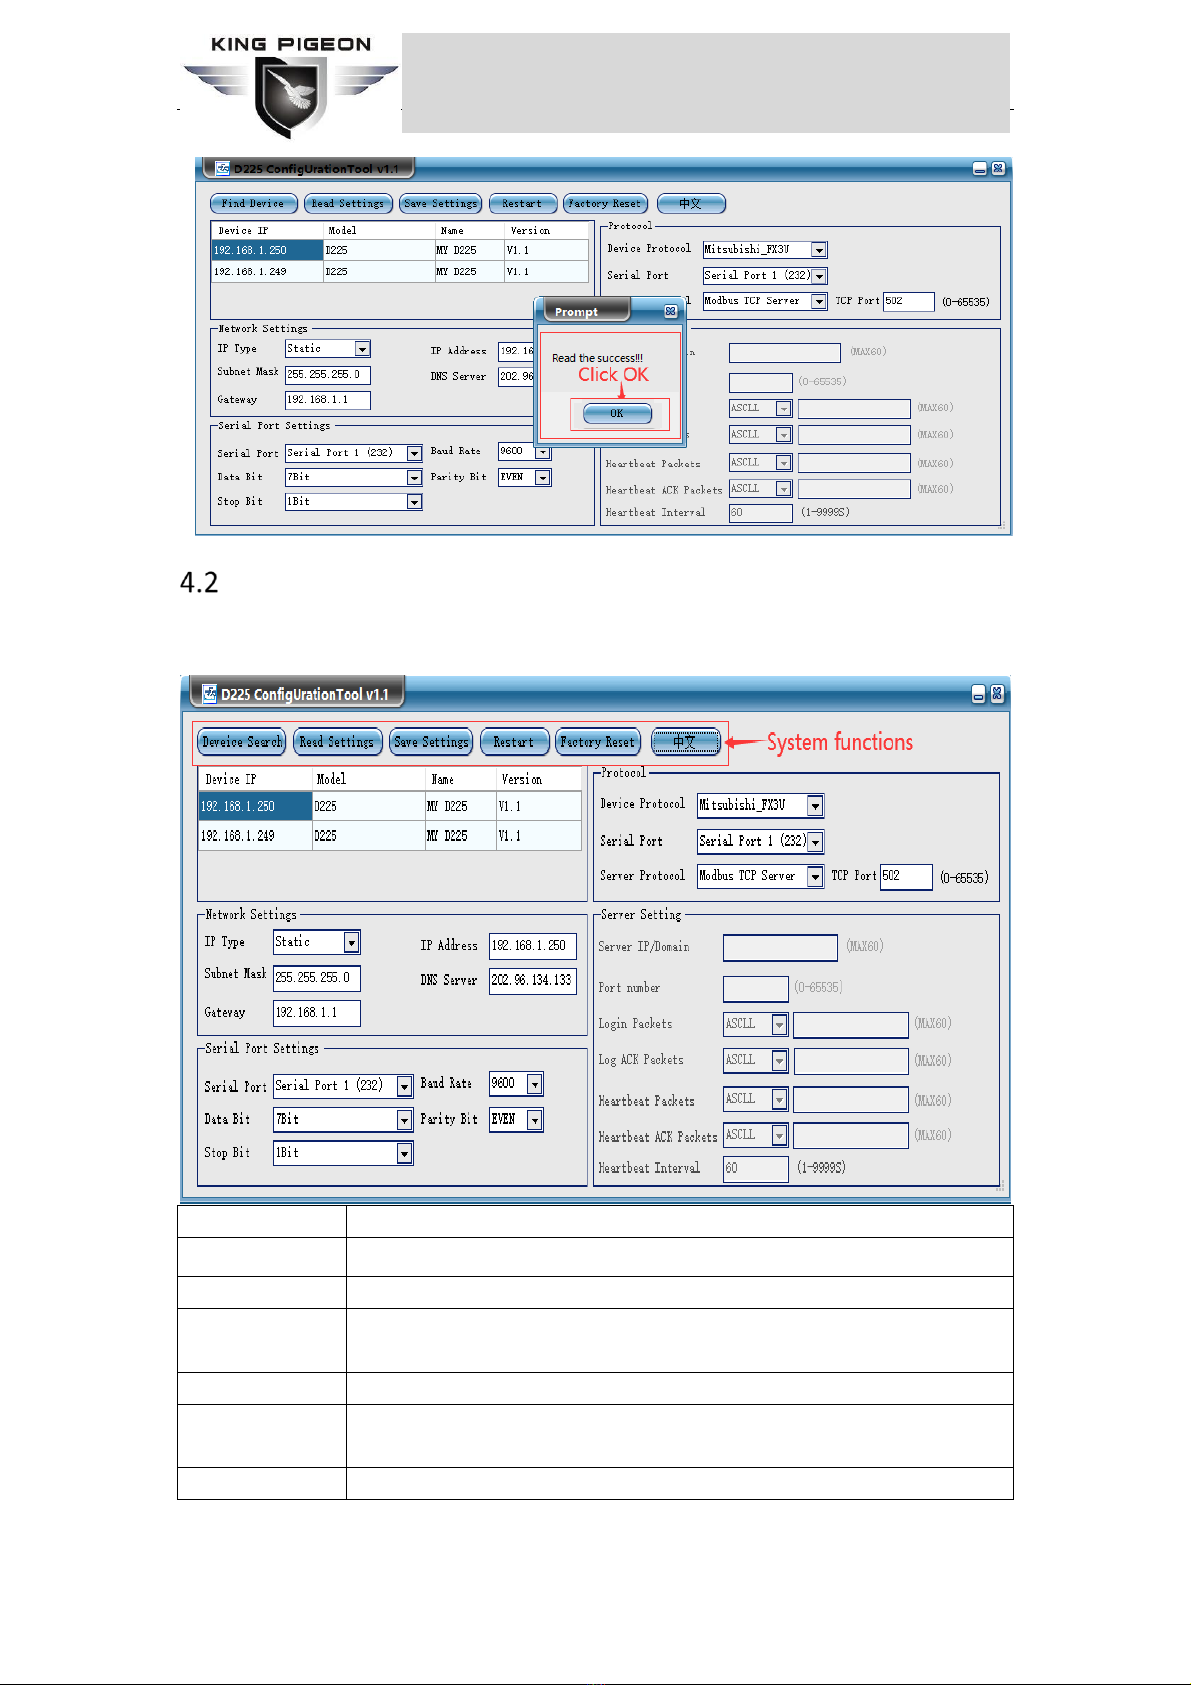Click Port number field in System functions window
Image resolution: width=1191 pixels, height=1685 pixels.
point(756,989)
